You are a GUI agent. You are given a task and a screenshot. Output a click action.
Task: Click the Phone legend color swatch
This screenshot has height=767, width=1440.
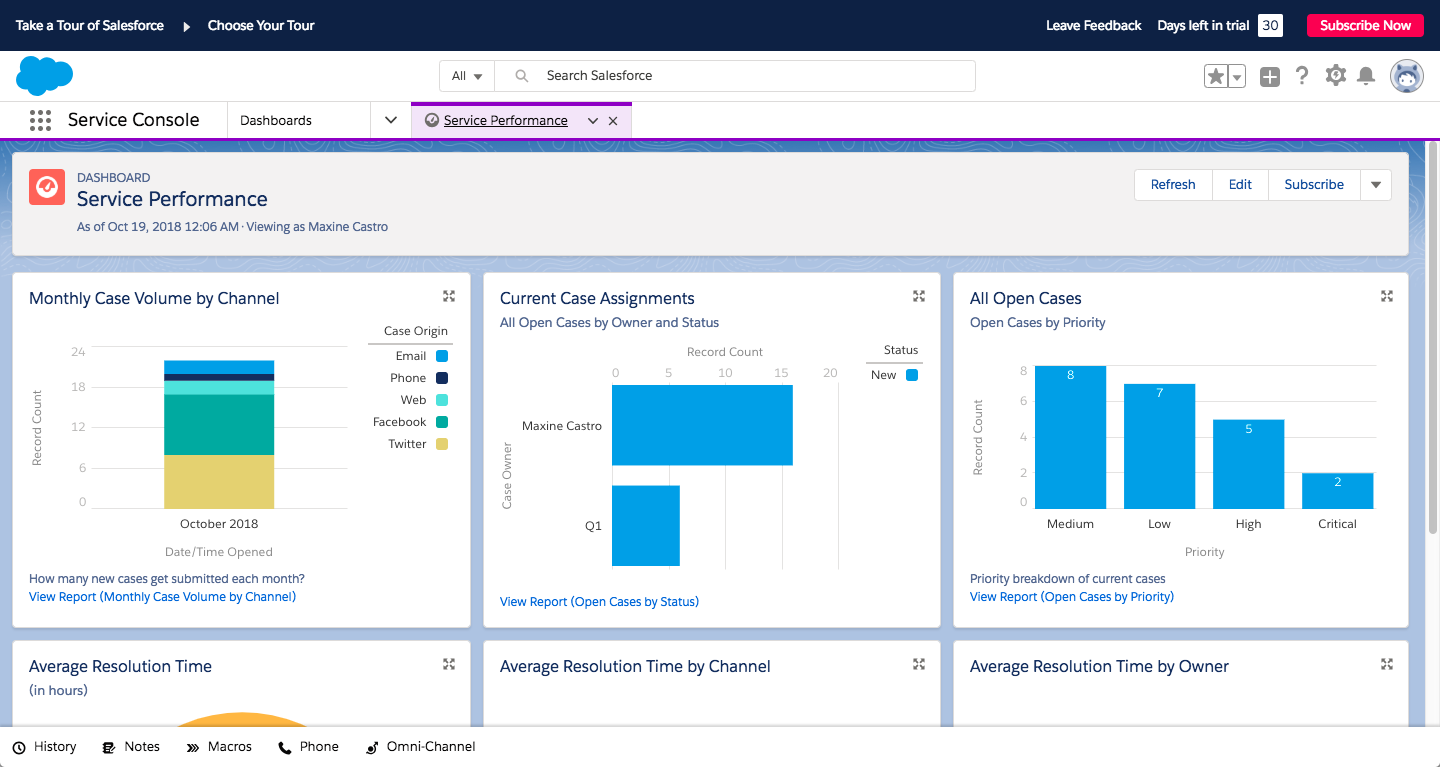442,378
